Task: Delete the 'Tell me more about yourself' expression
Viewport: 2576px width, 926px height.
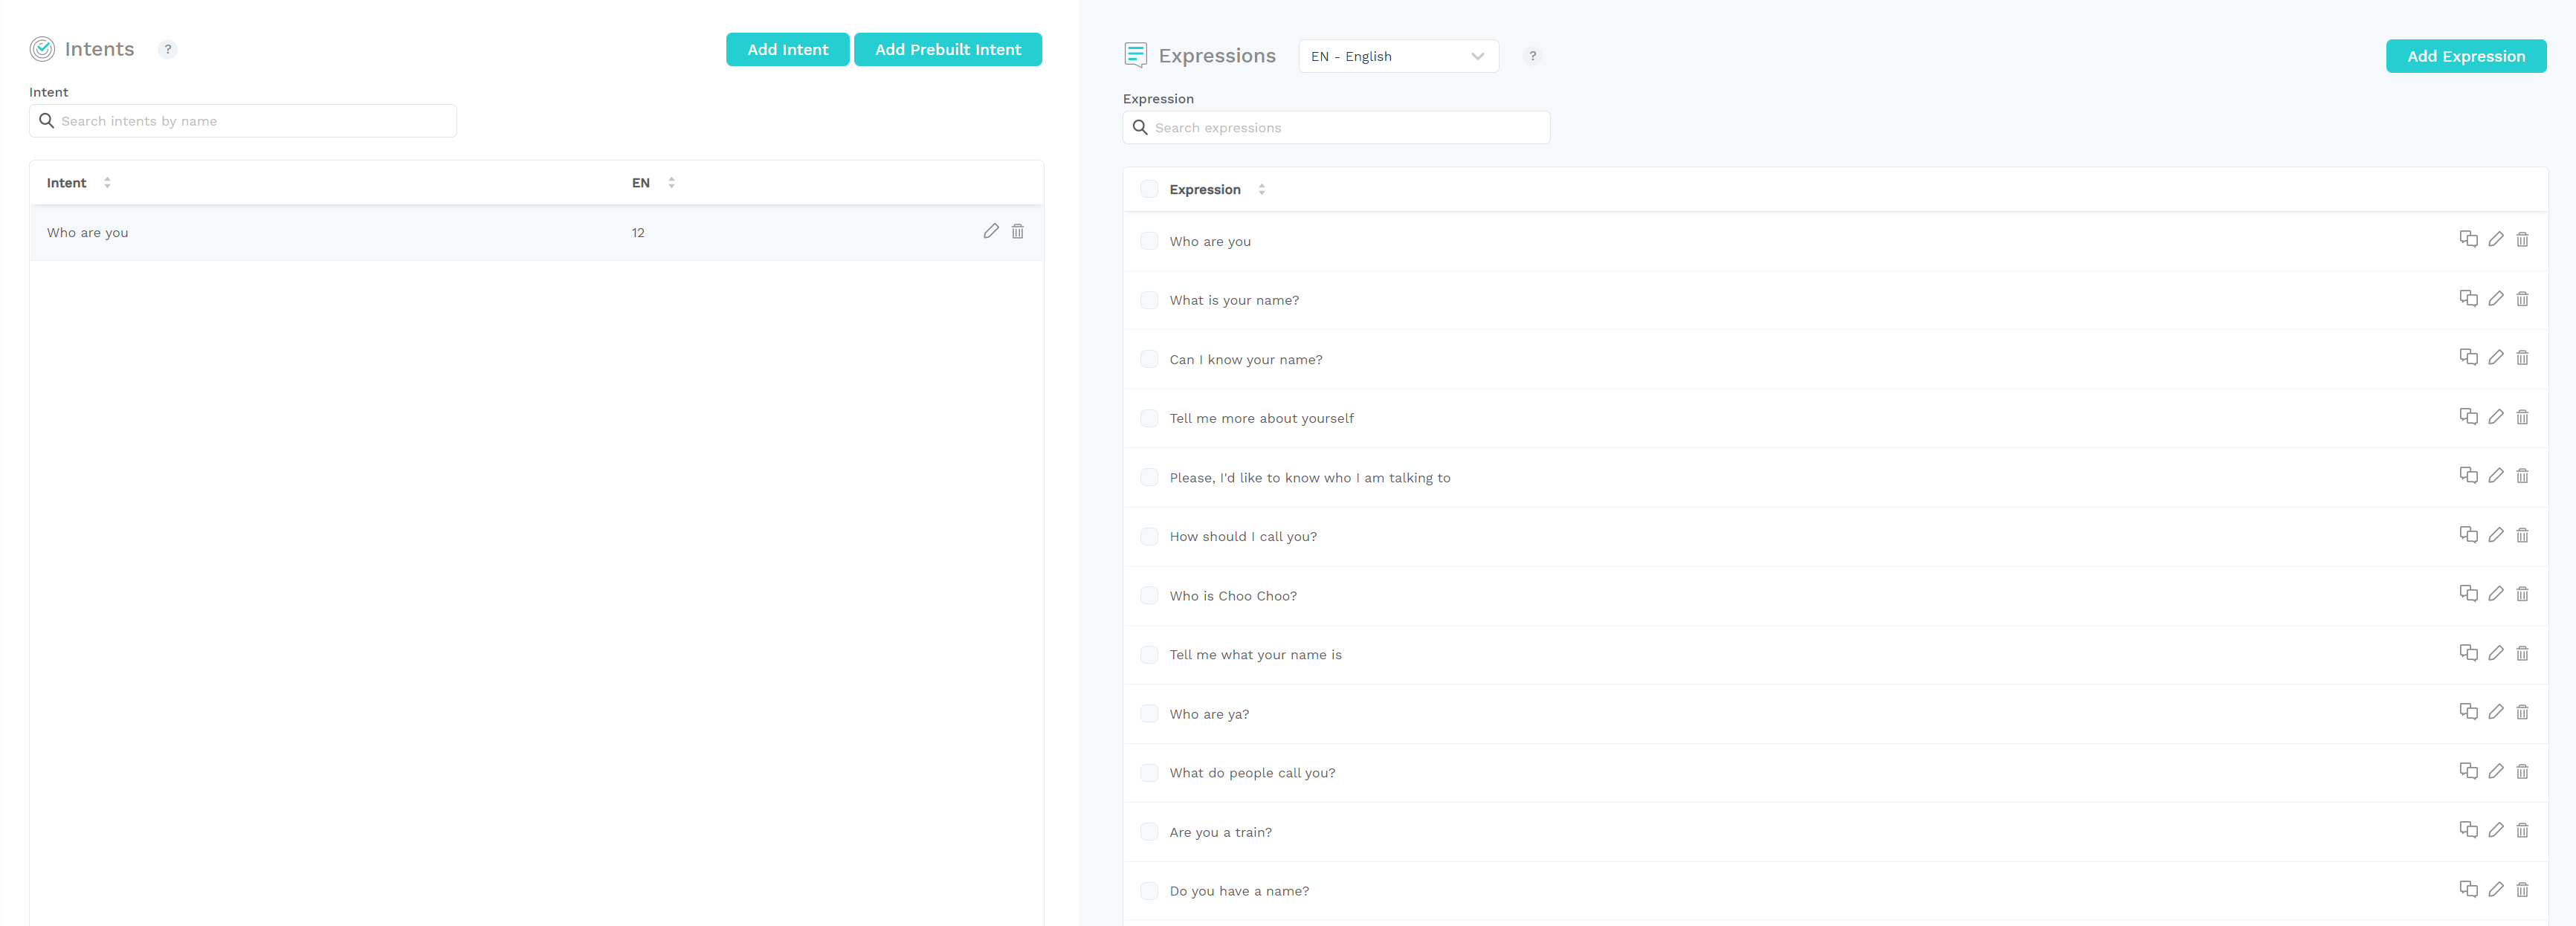Action: click(x=2522, y=416)
